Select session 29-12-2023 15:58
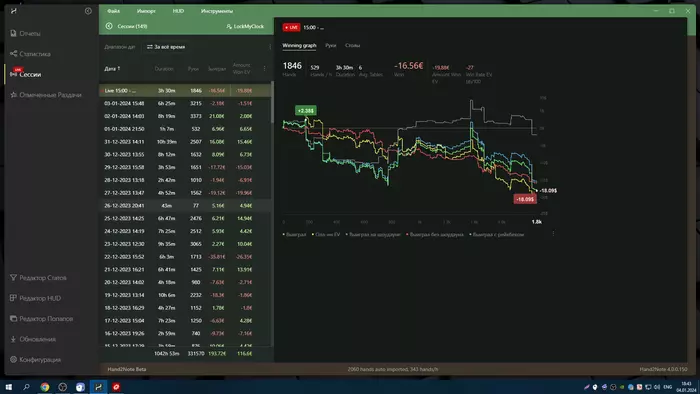 tap(185, 167)
